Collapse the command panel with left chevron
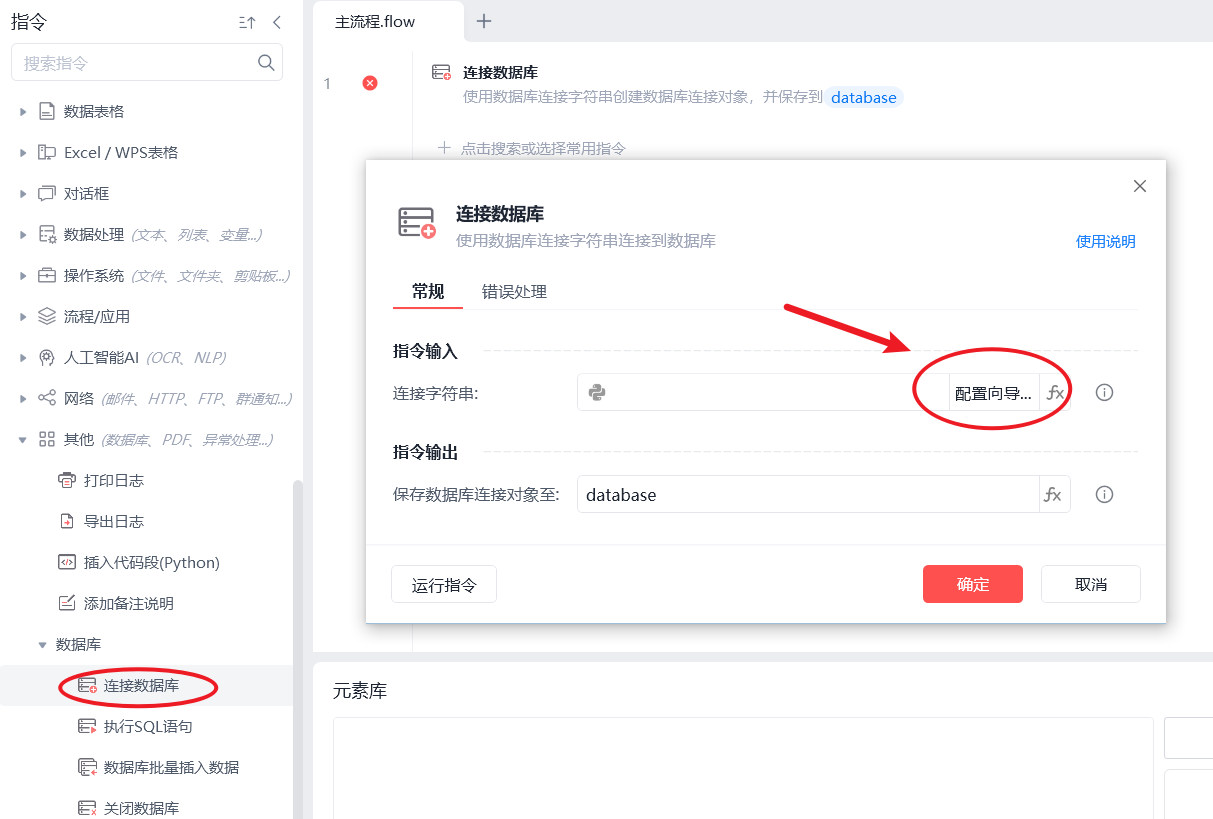1213x819 pixels. tap(277, 22)
